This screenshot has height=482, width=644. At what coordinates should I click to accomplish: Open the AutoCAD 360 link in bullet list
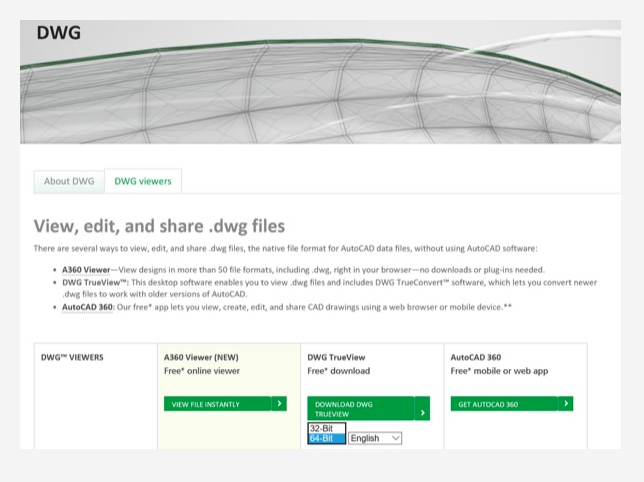click(x=87, y=307)
